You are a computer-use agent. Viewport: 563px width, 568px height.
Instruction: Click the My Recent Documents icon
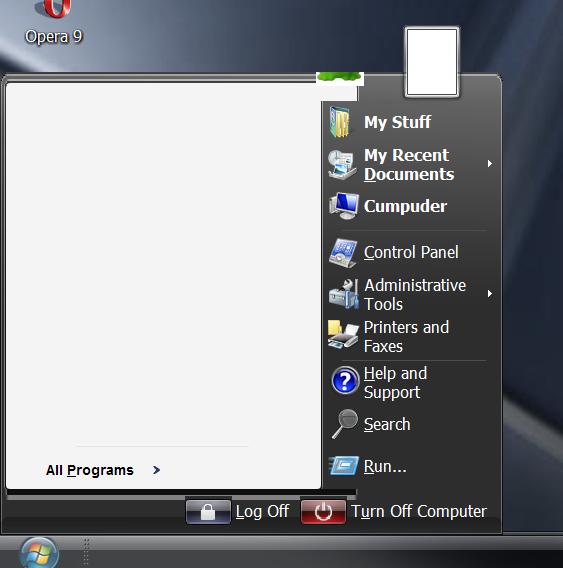pyautogui.click(x=341, y=165)
